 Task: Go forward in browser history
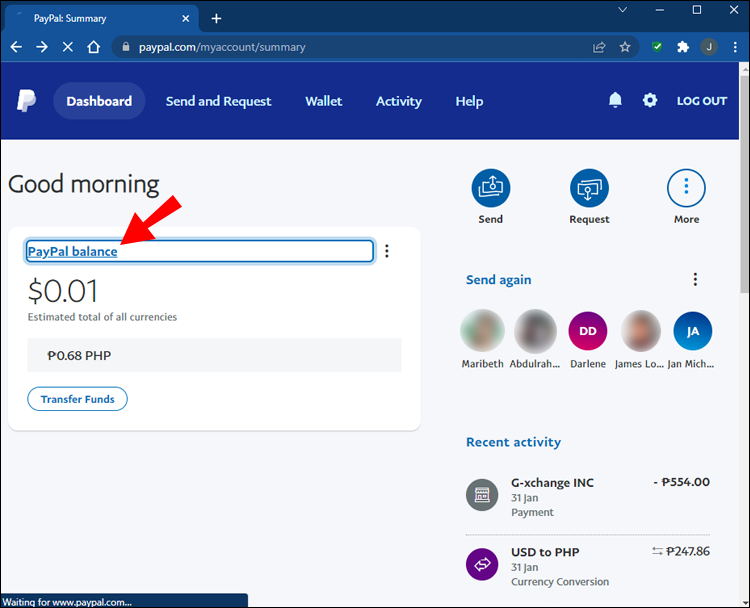coord(42,47)
